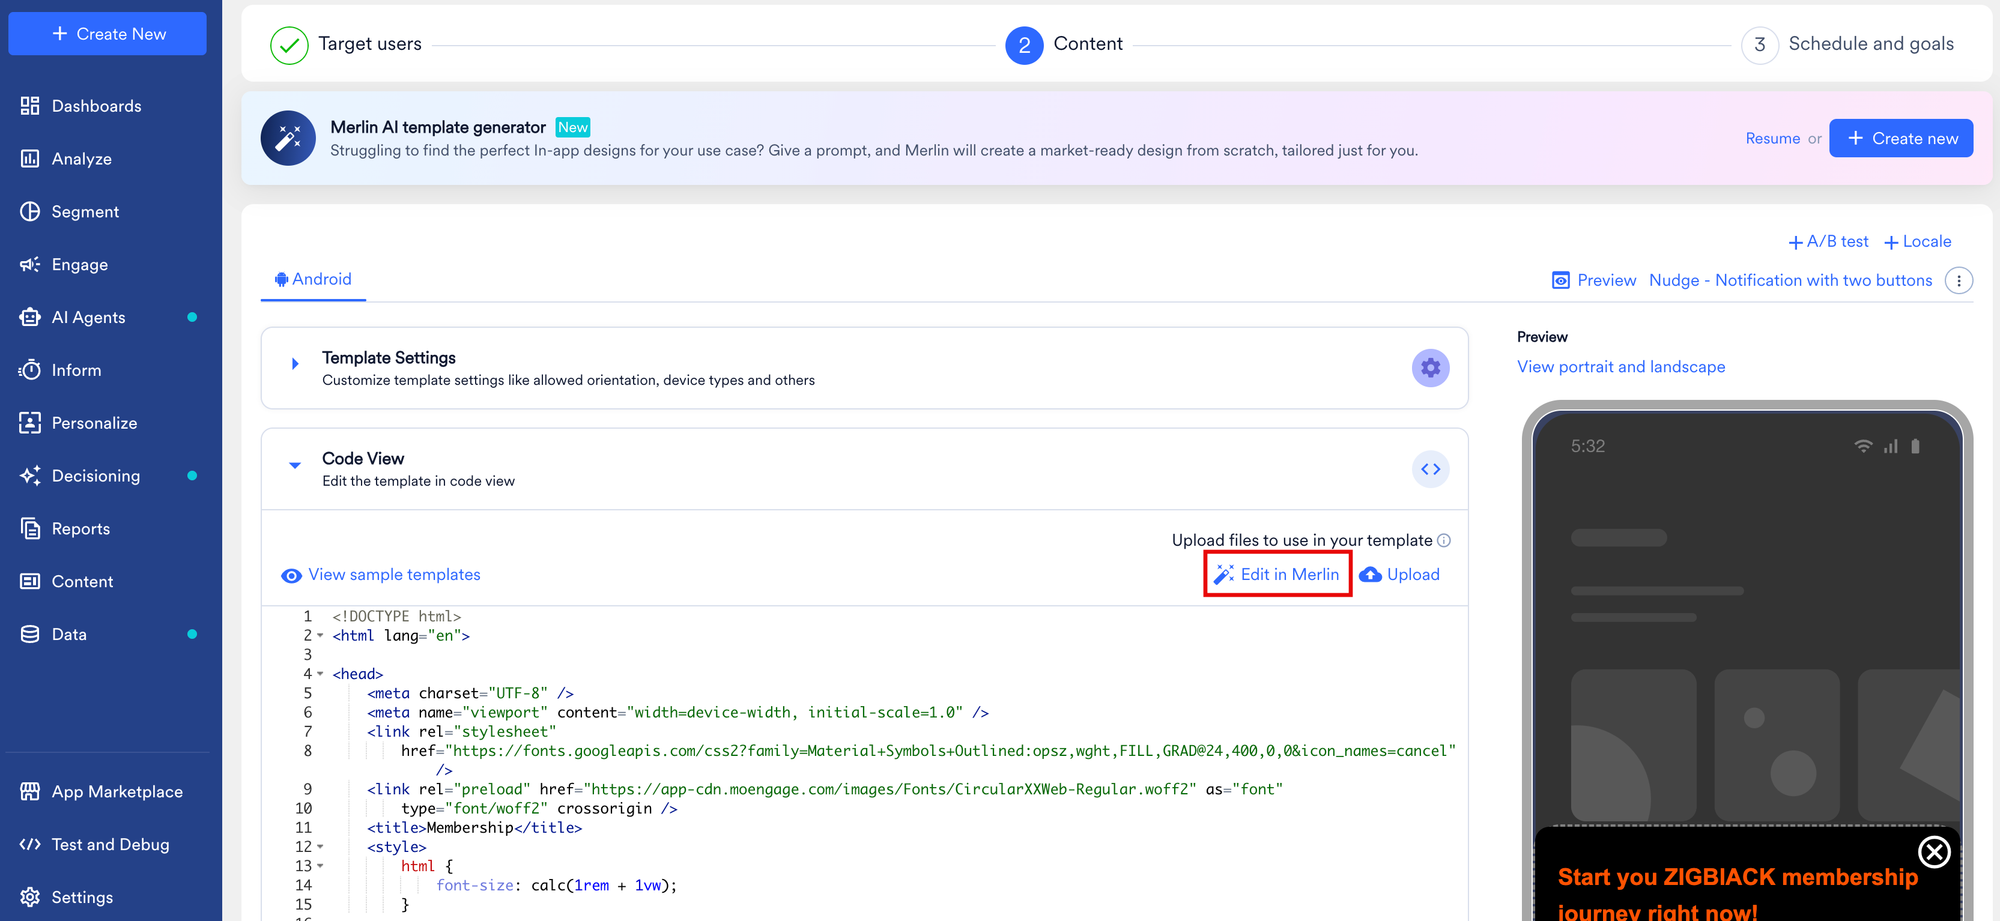
Task: Click the Template Settings gear icon
Action: click(x=1431, y=368)
